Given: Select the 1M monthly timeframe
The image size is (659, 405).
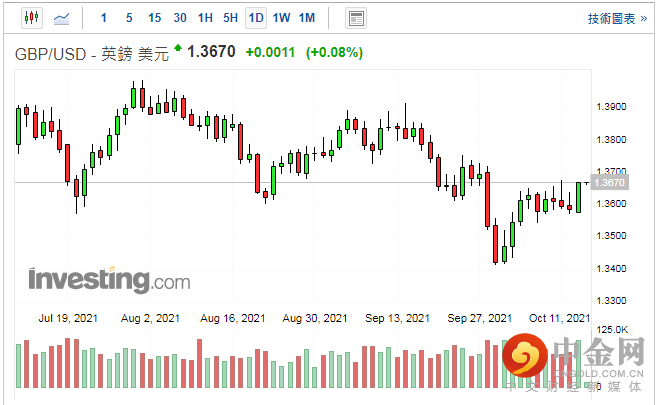Looking at the screenshot, I should tap(306, 17).
